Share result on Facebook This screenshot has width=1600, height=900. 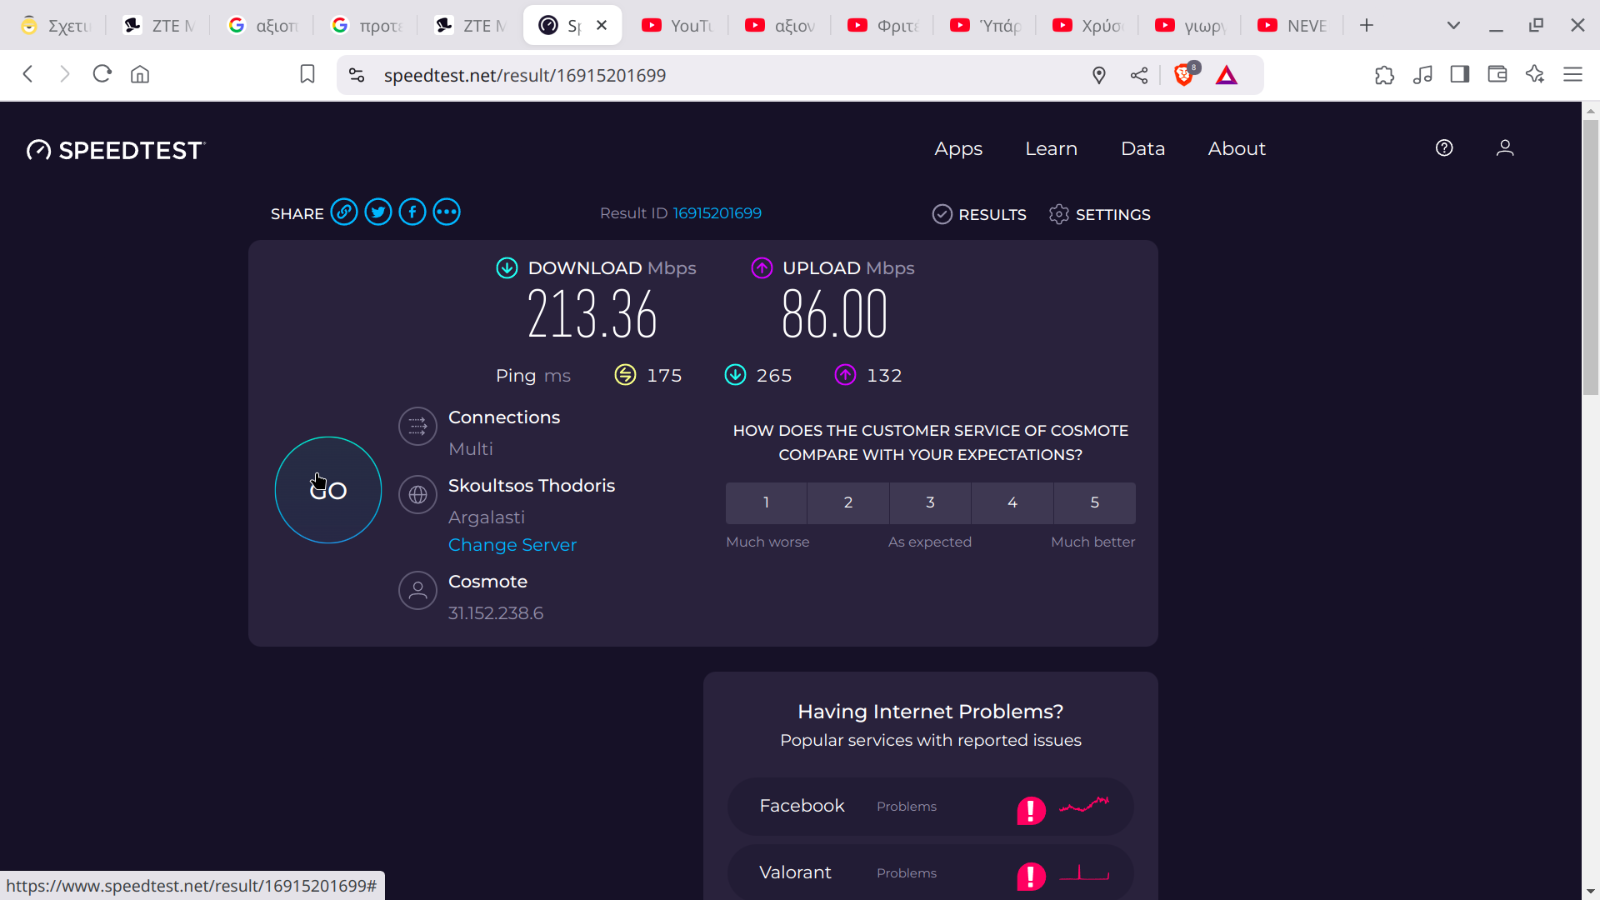point(412,212)
